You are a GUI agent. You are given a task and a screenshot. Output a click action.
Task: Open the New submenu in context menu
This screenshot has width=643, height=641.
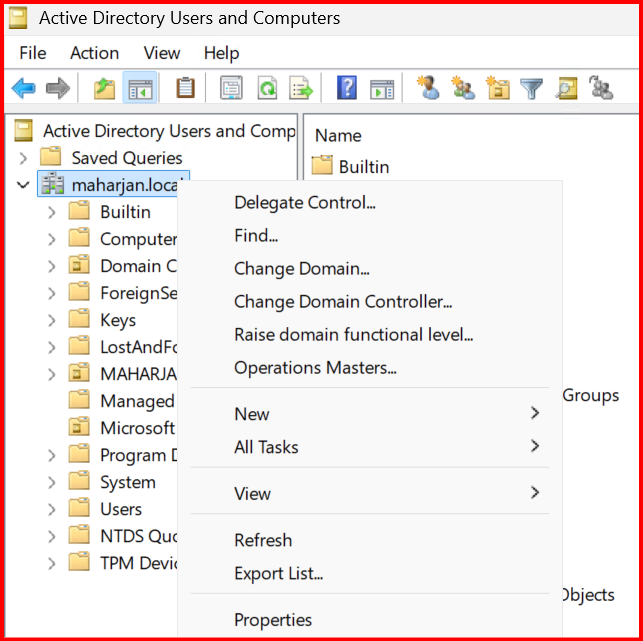[x=252, y=414]
